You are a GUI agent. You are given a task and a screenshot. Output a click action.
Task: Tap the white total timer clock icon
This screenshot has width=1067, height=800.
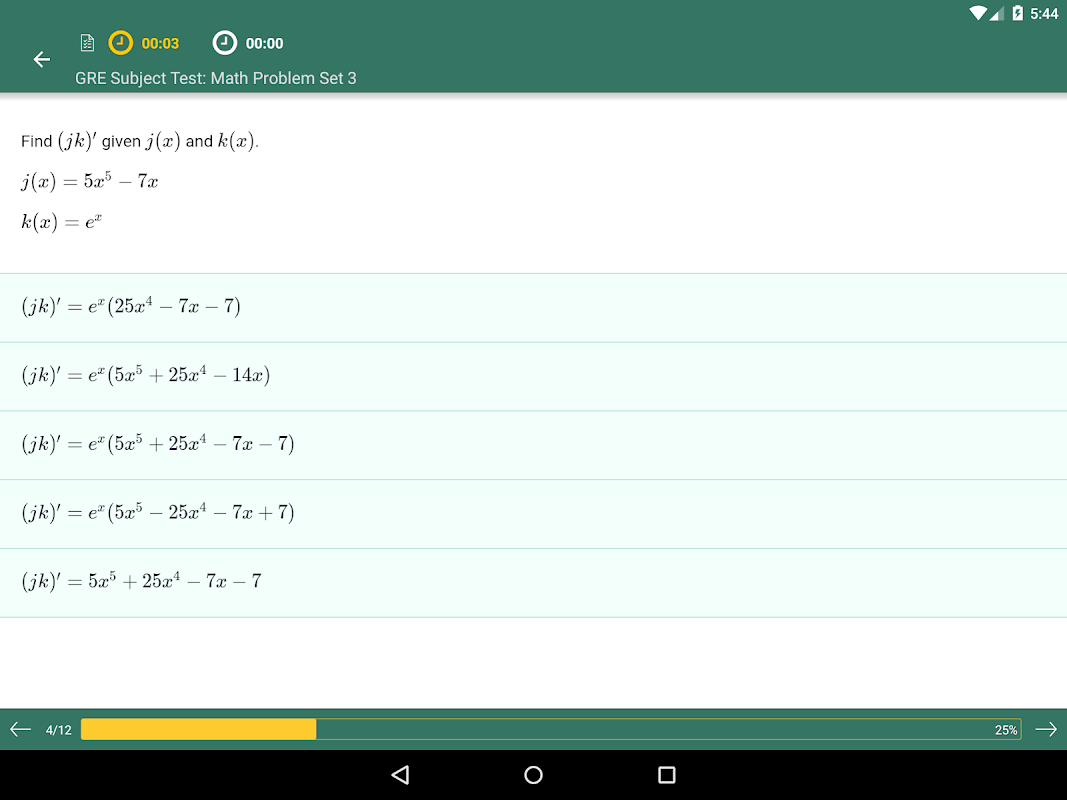[225, 43]
